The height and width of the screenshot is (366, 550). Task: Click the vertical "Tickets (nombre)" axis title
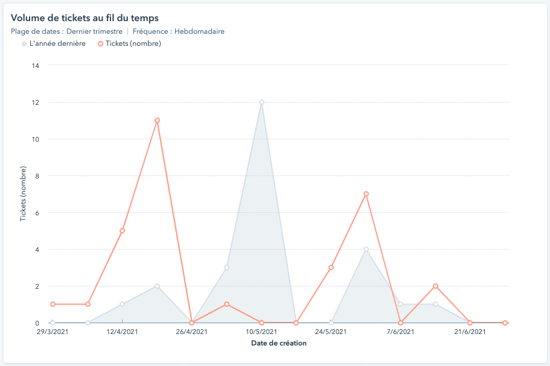pyautogui.click(x=23, y=193)
